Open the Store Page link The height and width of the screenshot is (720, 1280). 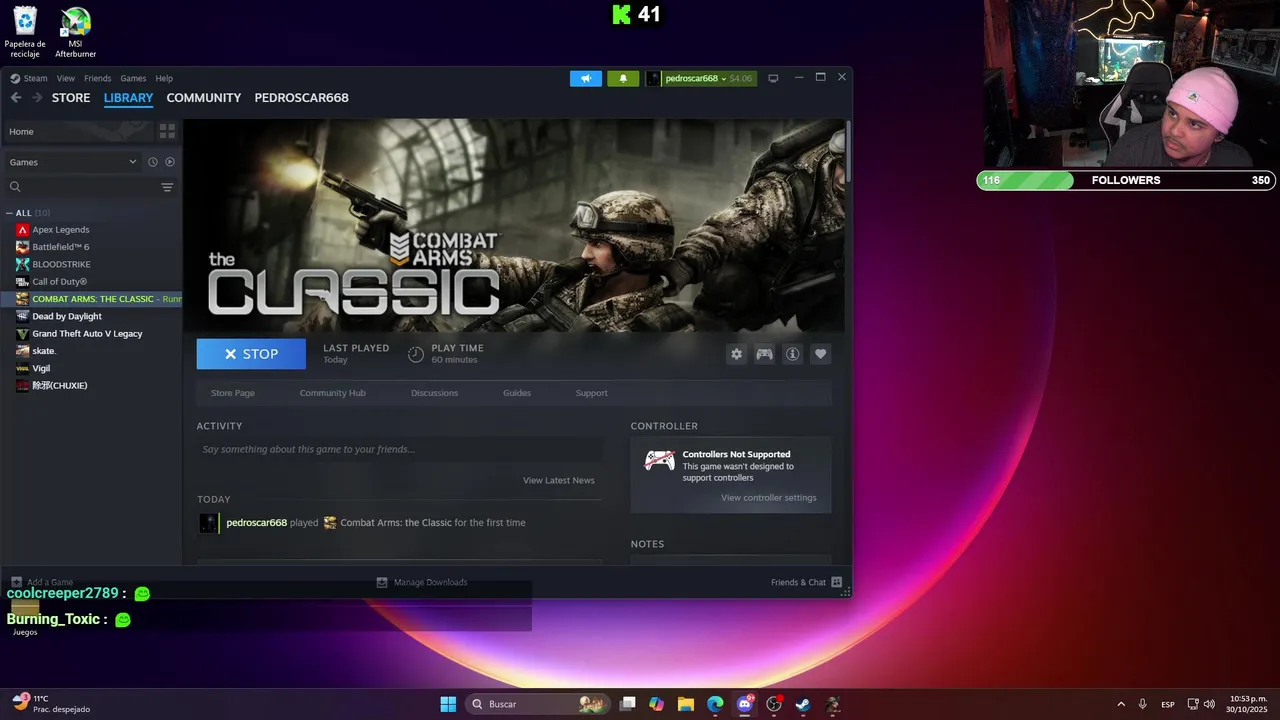233,393
